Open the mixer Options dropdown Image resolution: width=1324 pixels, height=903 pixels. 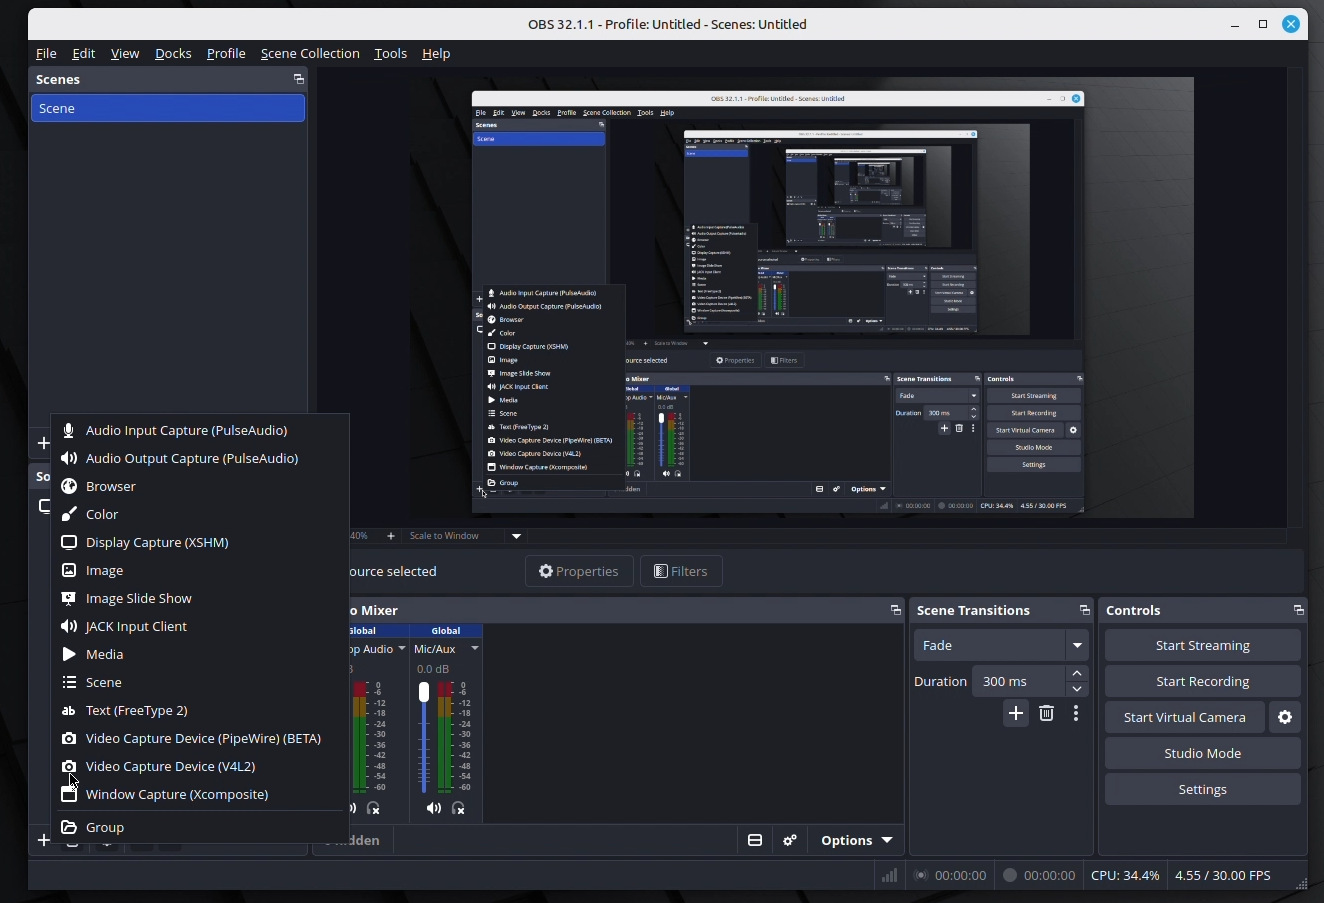click(856, 841)
